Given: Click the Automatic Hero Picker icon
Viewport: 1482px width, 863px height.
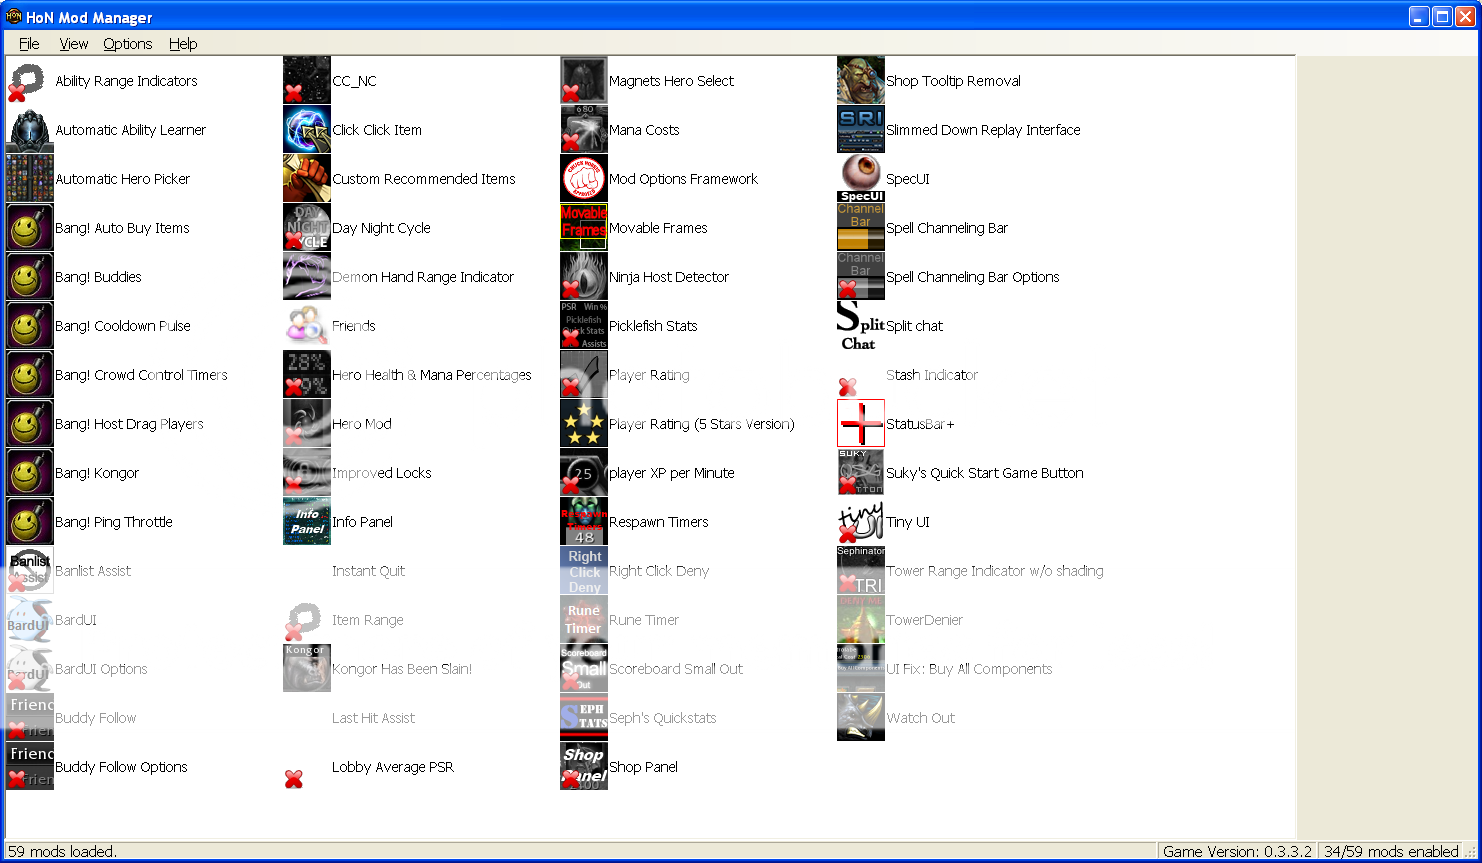Looking at the screenshot, I should pyautogui.click(x=30, y=179).
